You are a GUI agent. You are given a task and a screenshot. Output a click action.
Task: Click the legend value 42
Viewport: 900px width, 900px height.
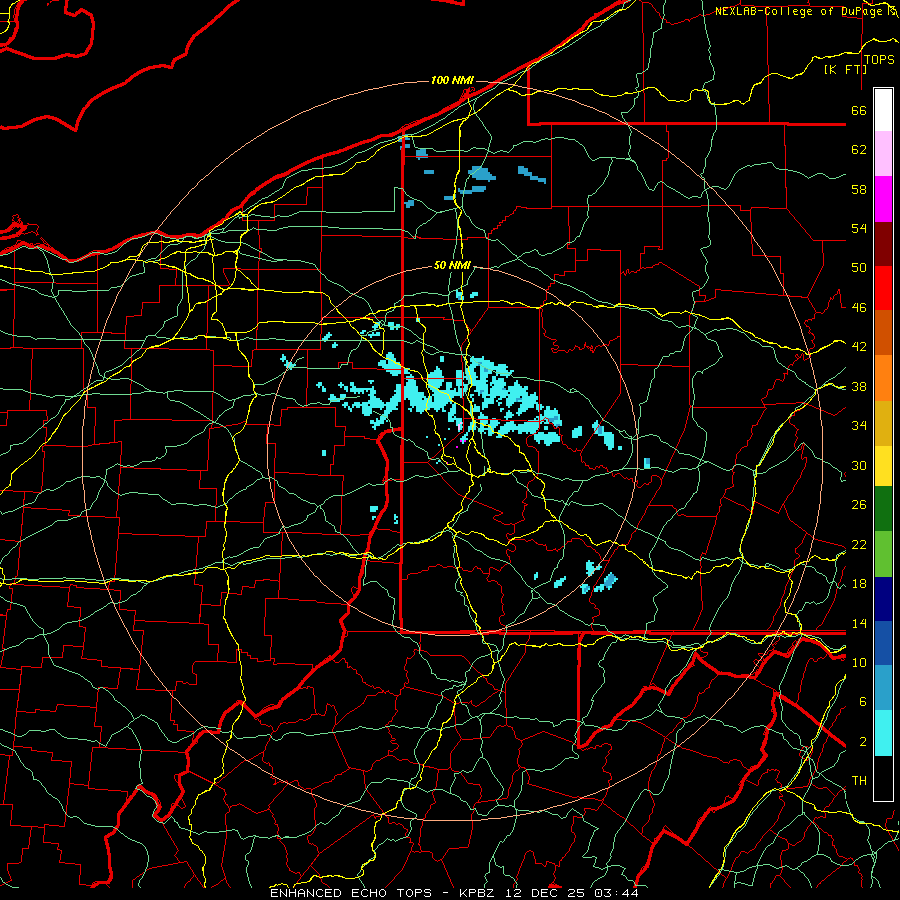859,347
